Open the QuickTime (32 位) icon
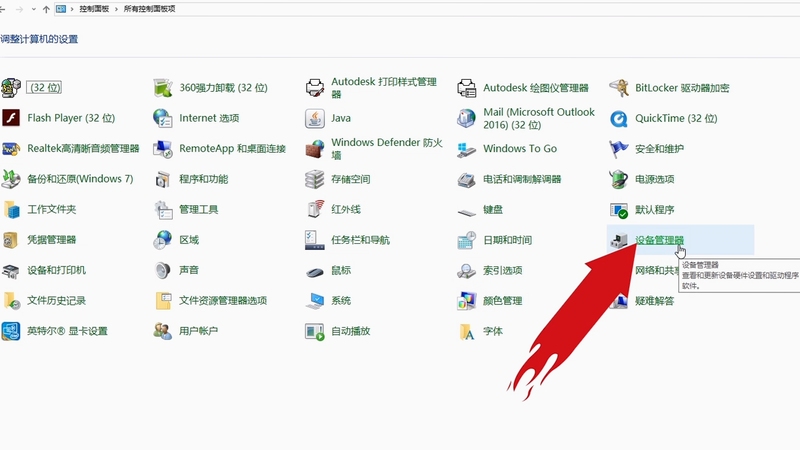800x450 pixels. click(x=619, y=119)
